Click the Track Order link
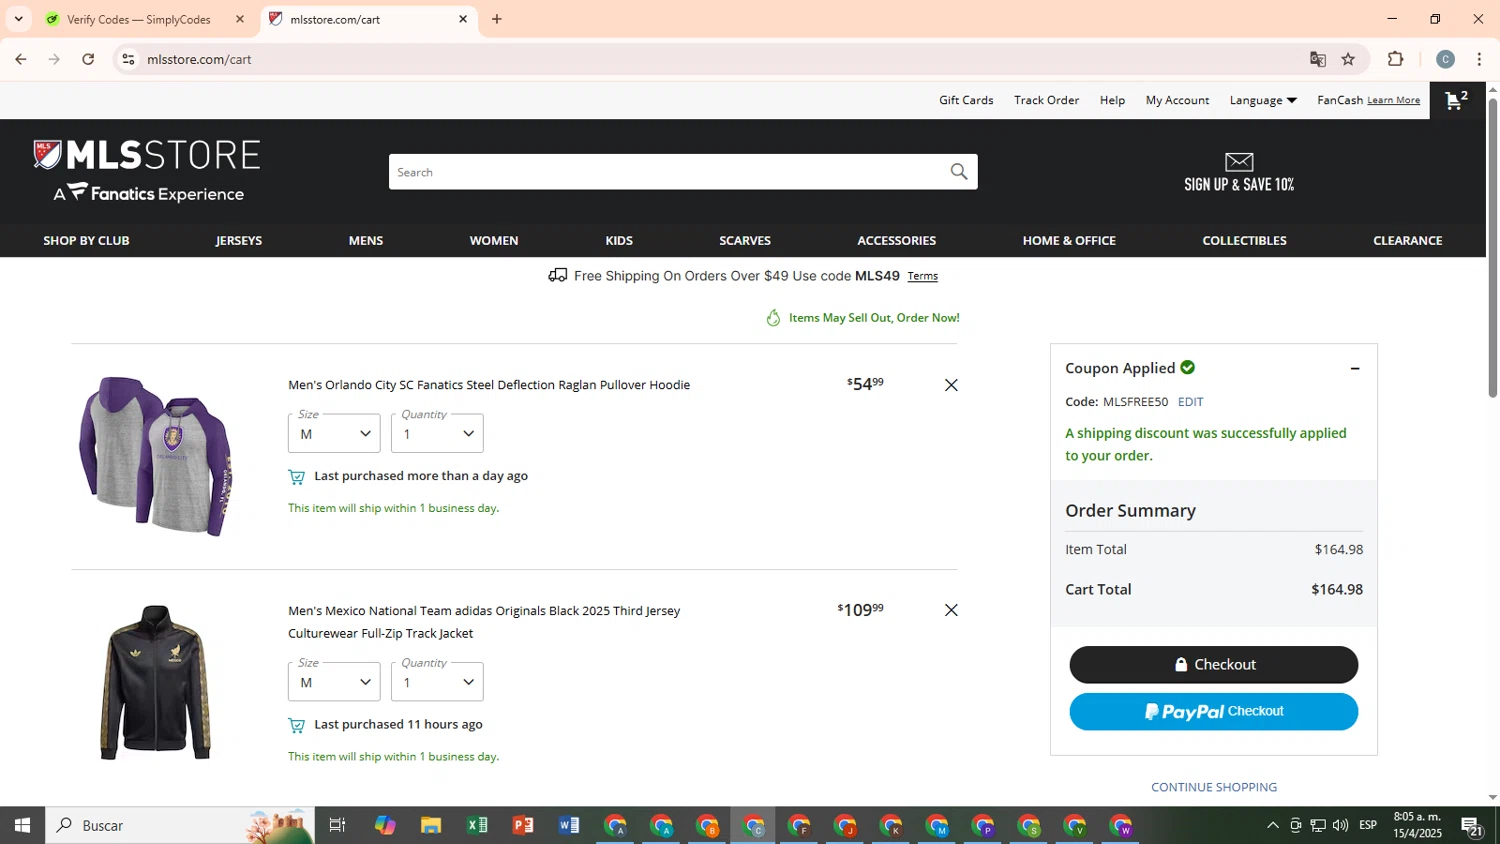This screenshot has width=1500, height=844. tap(1046, 100)
